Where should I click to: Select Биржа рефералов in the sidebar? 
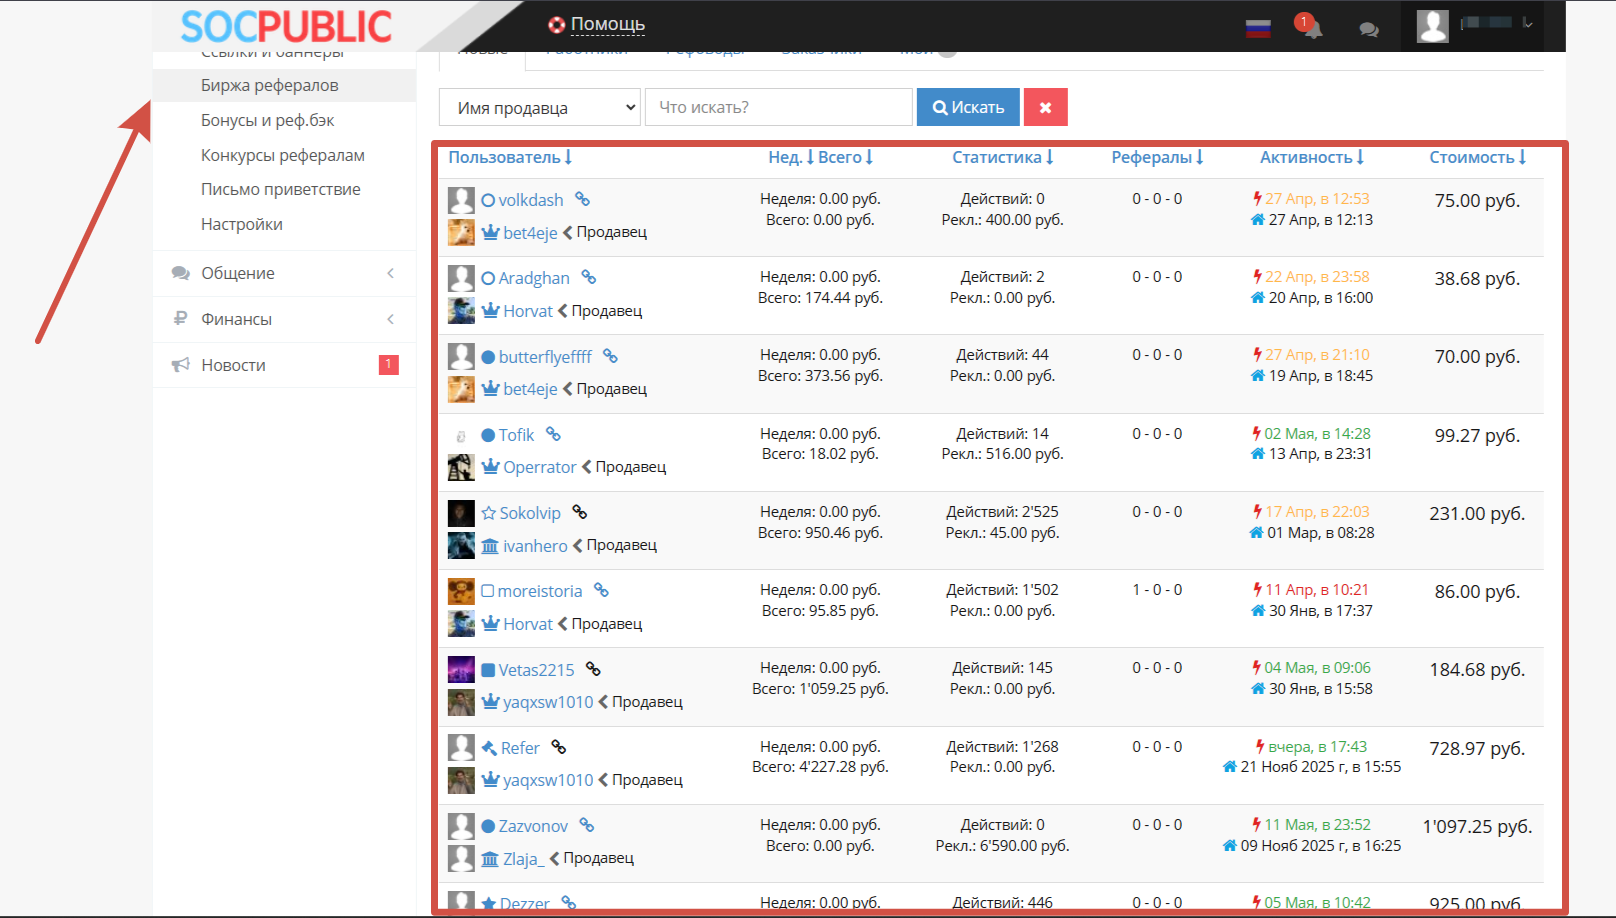click(284, 85)
